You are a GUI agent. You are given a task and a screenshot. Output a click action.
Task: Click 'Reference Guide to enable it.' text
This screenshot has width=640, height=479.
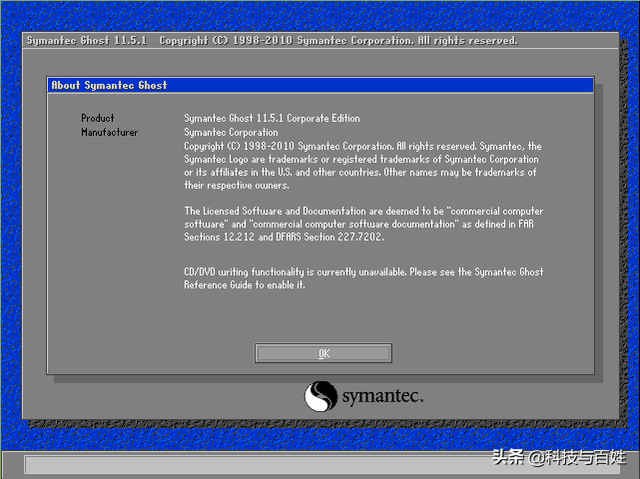click(244, 285)
